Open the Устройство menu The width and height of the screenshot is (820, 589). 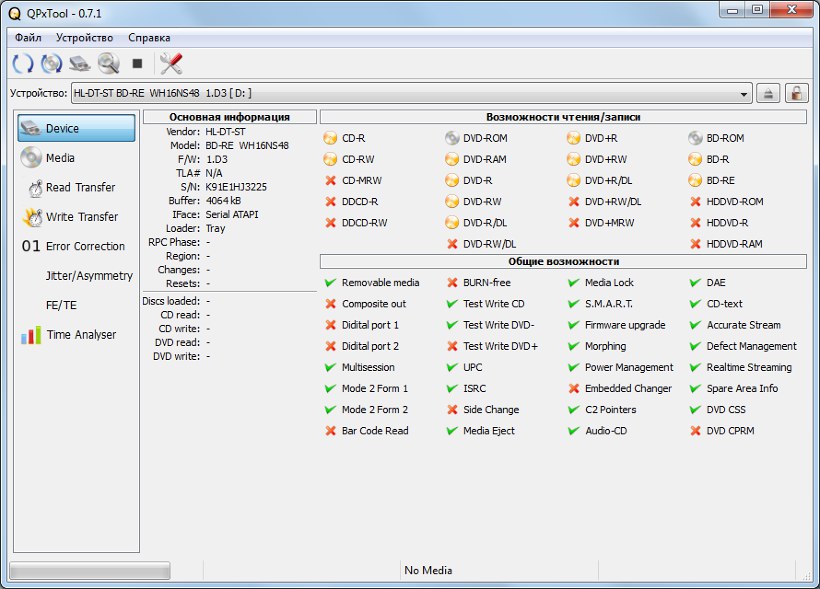point(84,38)
